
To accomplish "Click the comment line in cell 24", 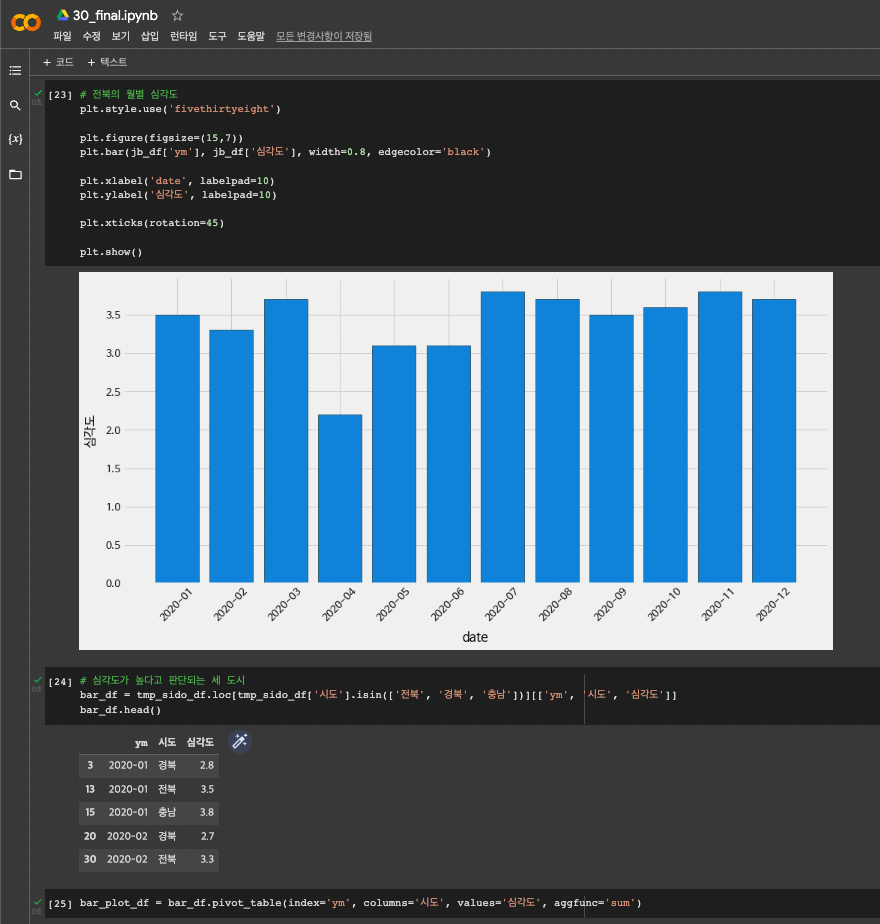I will click(162, 680).
